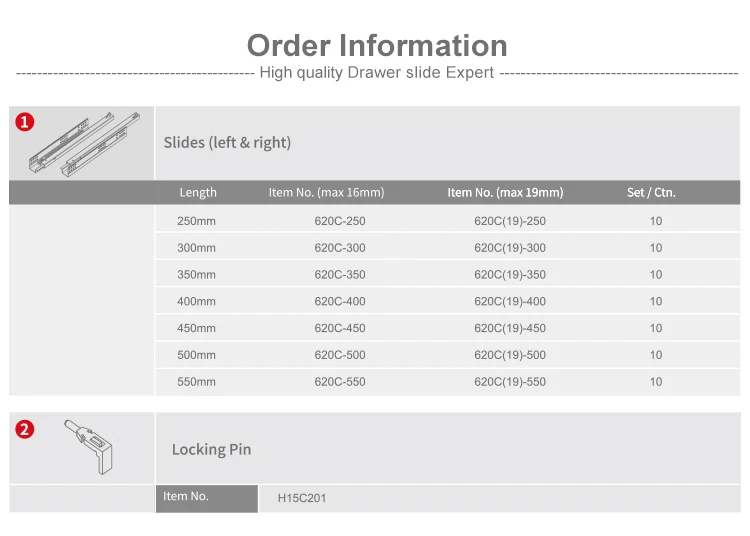
Task: Click the 500mm length cell
Action: [196, 355]
